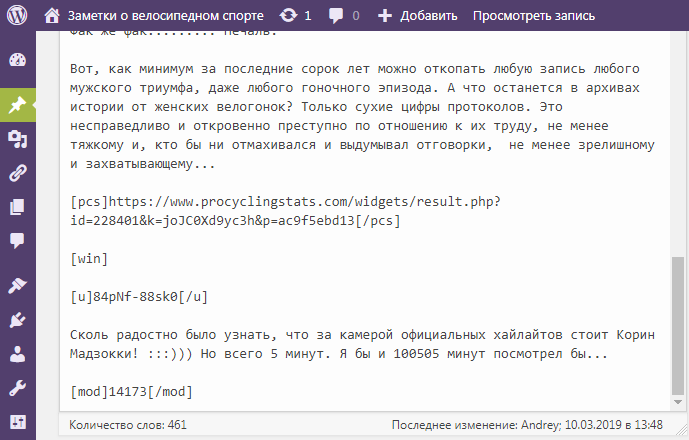Click 'Количество слов: 461' status text
Viewport: 689px width, 440px height.
point(127,425)
